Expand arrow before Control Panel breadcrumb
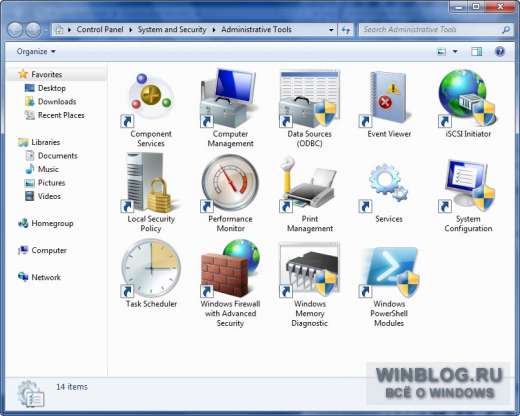The image size is (520, 416). coord(69,30)
